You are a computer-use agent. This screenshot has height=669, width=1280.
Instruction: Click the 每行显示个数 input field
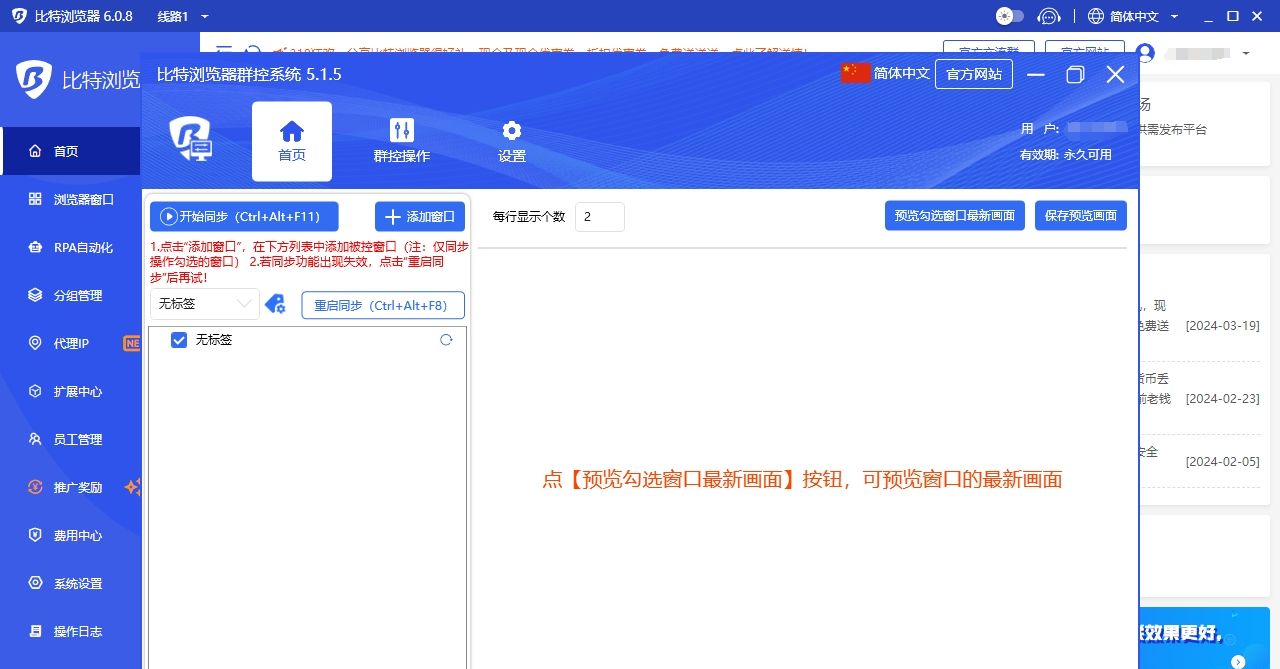click(600, 217)
